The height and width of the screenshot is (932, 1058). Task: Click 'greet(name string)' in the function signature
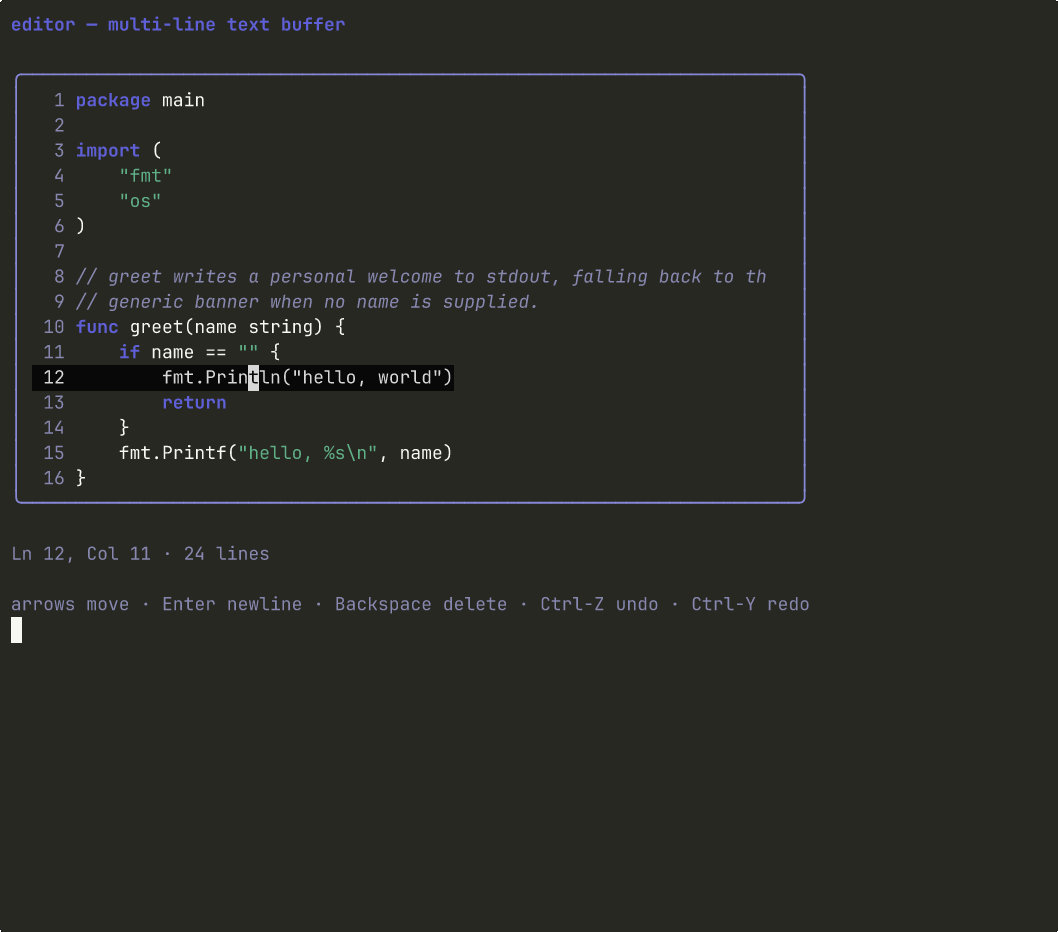[x=227, y=327]
